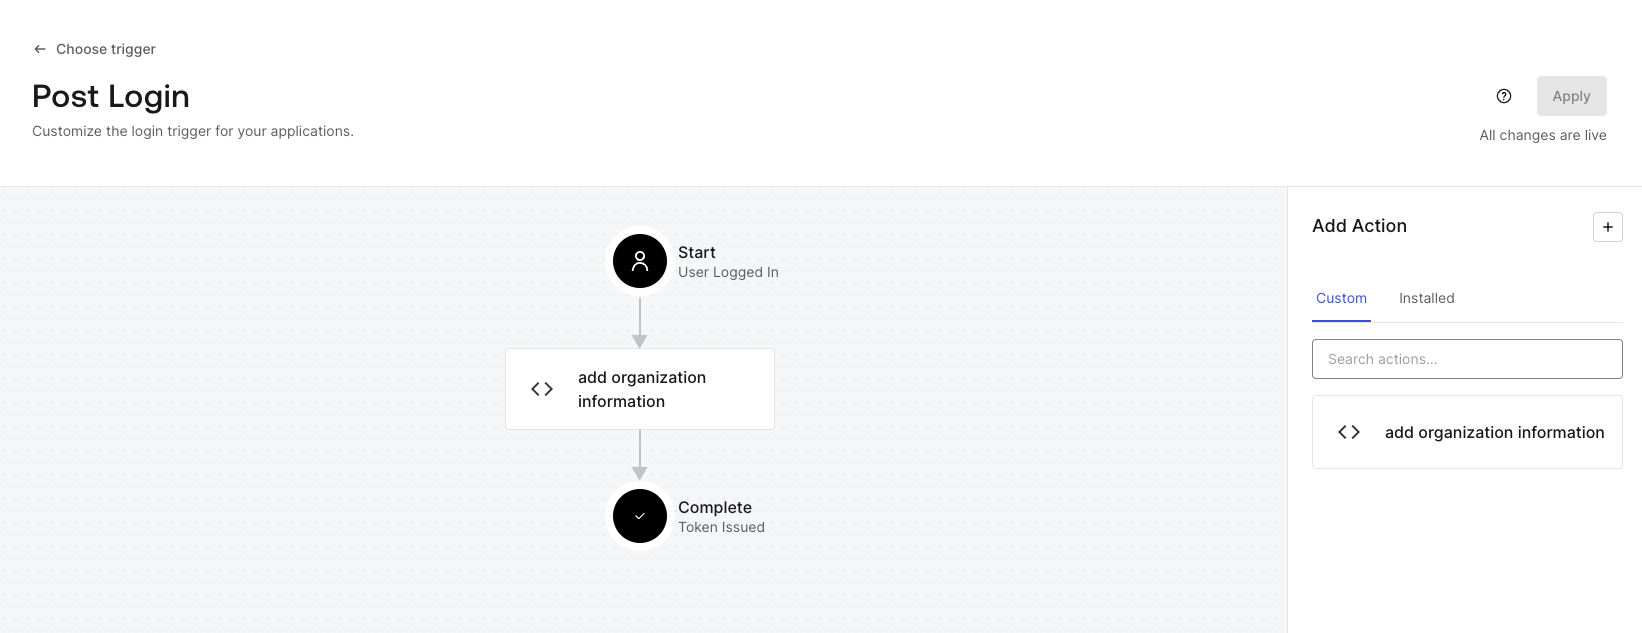Image resolution: width=1642 pixels, height=633 pixels.
Task: Click the Token Issued label beside Complete
Action: click(721, 526)
